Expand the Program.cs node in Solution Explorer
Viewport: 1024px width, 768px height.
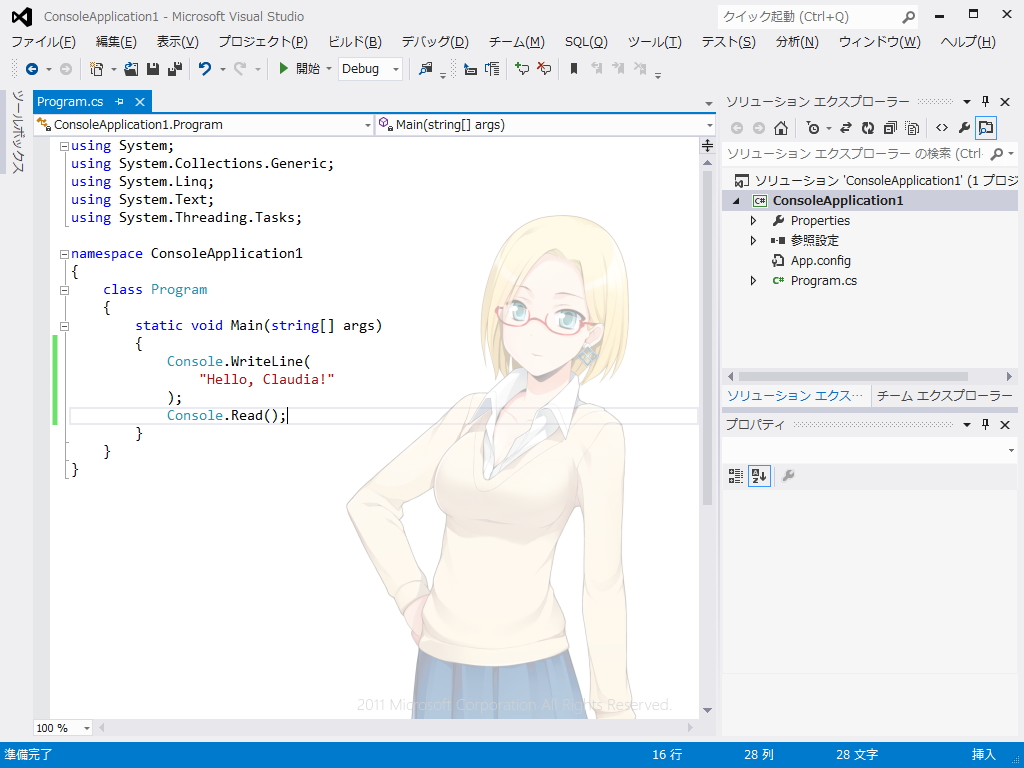pyautogui.click(x=753, y=281)
